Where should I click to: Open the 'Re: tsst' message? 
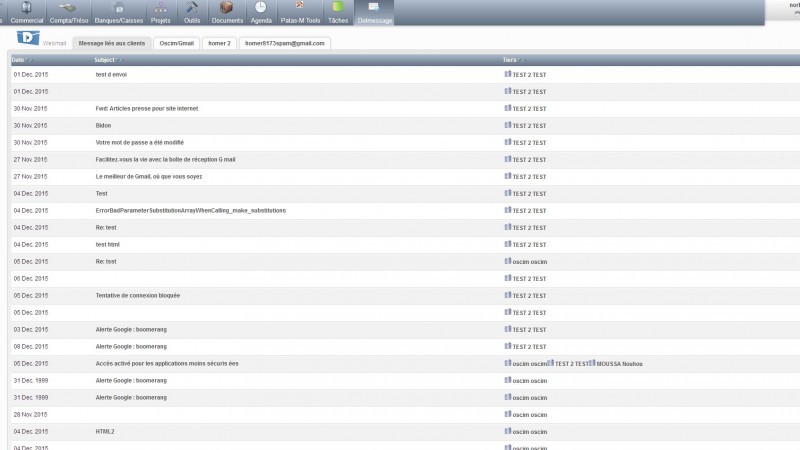click(106, 262)
